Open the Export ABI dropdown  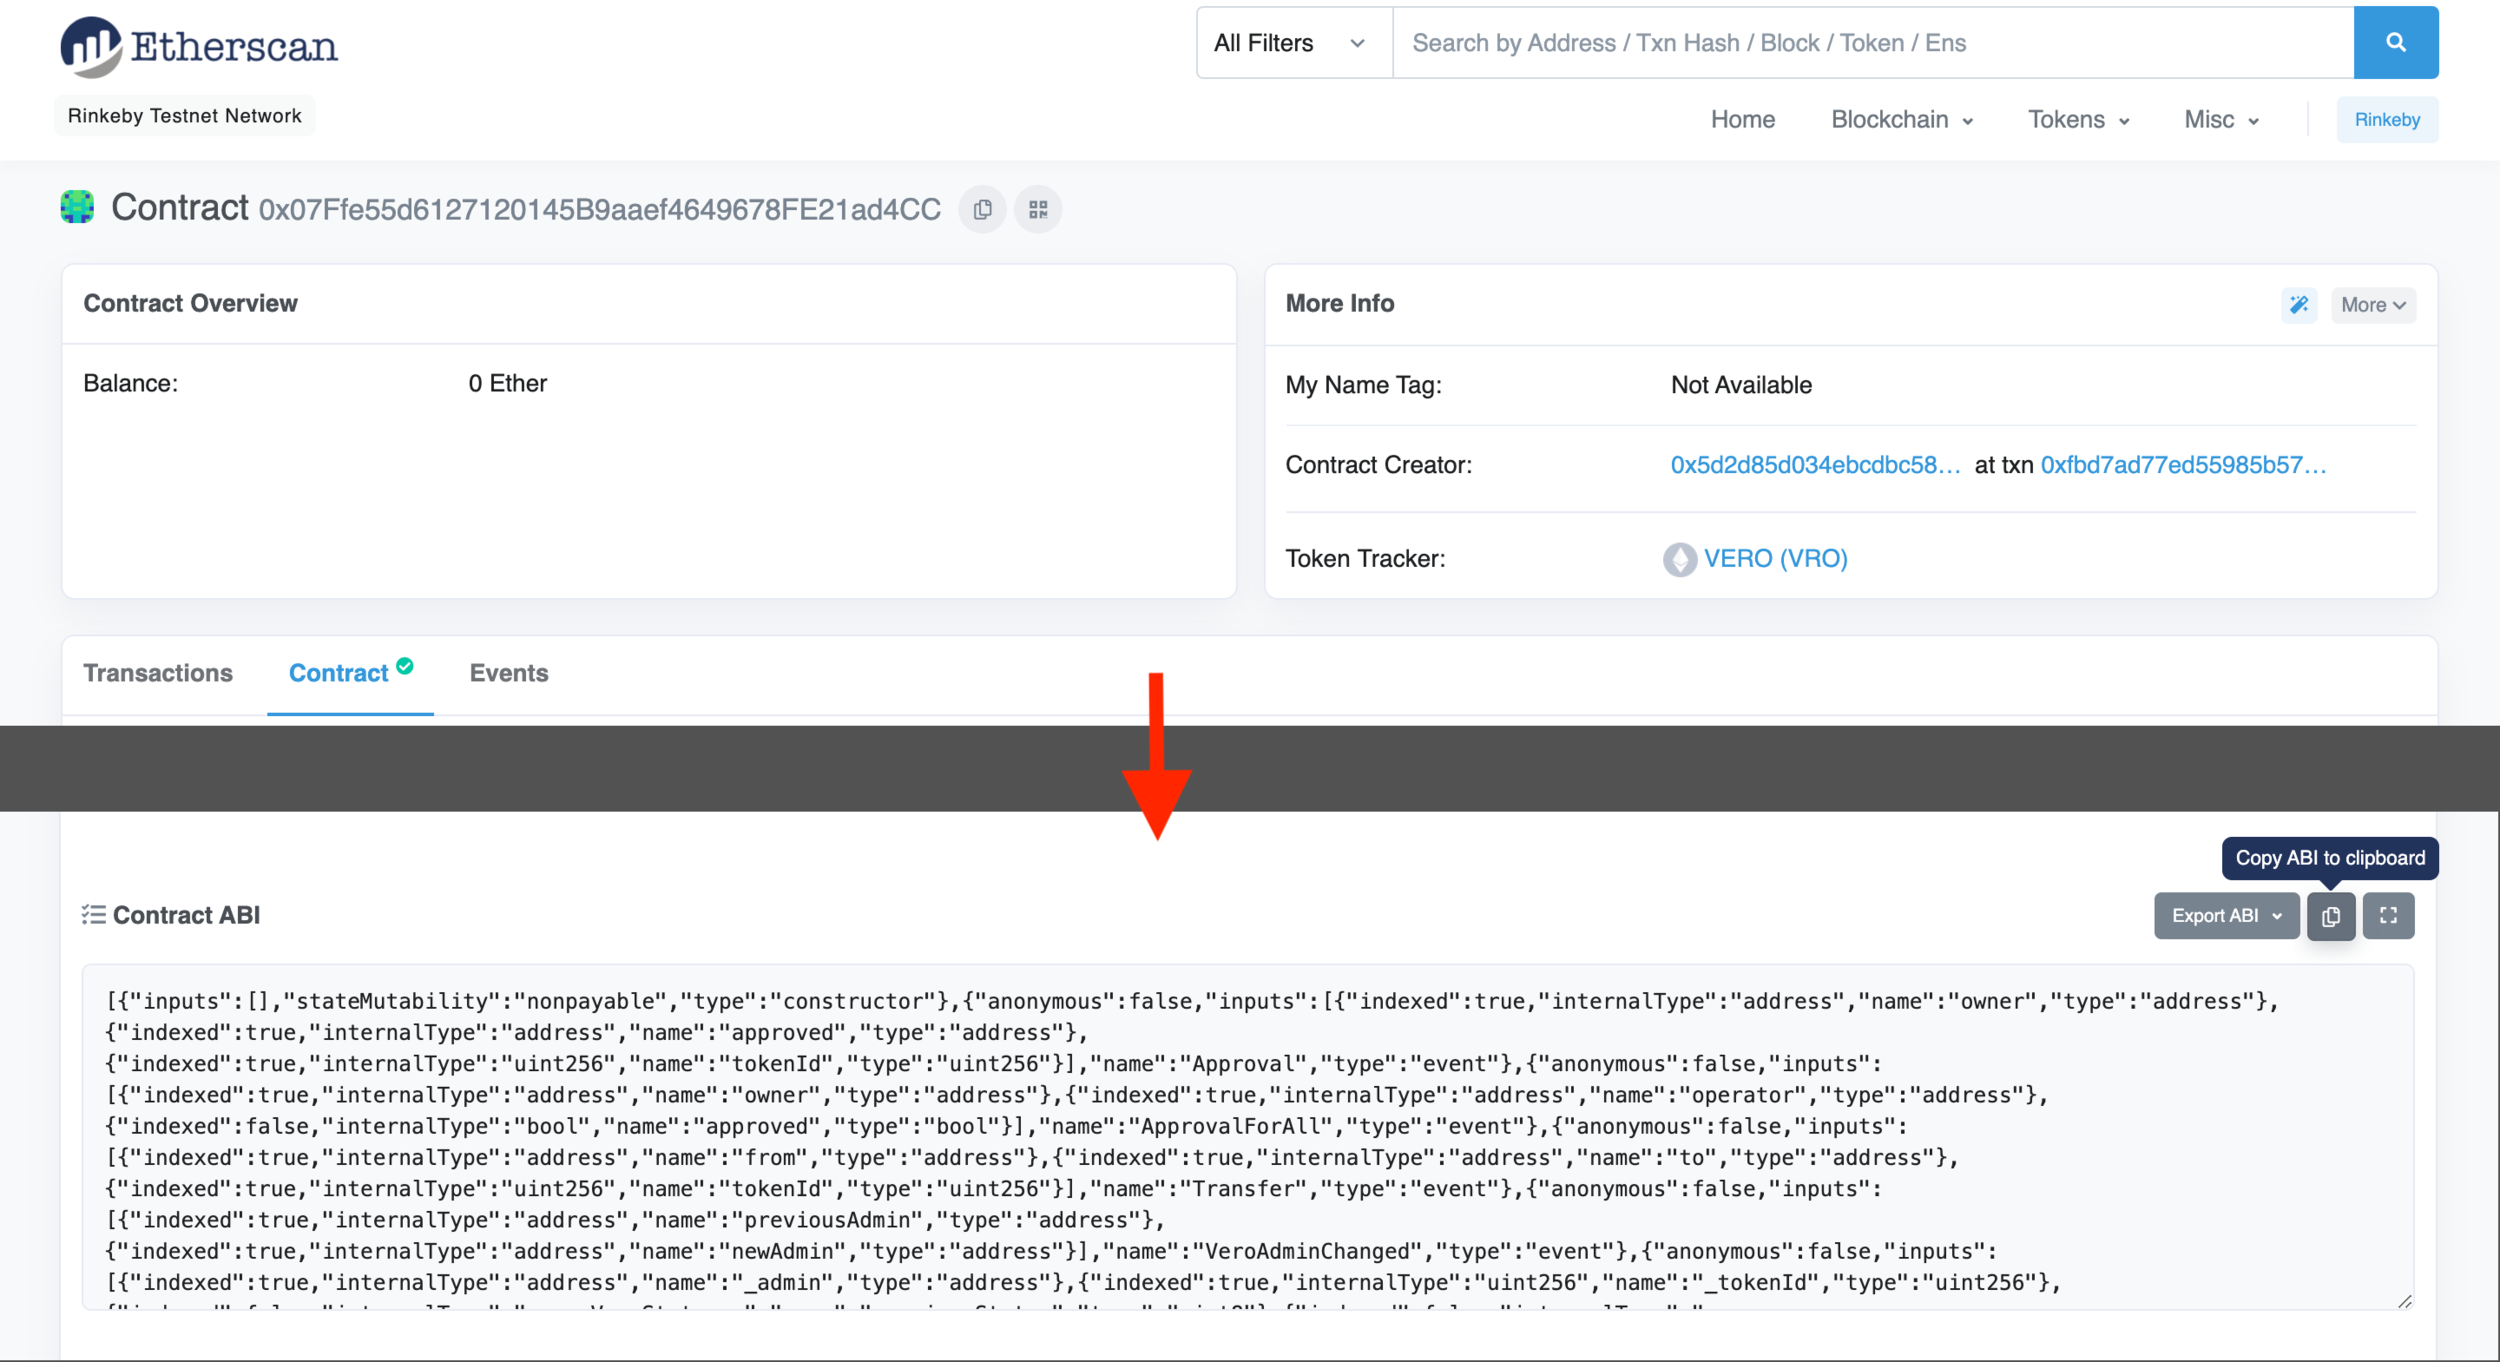point(2226,916)
